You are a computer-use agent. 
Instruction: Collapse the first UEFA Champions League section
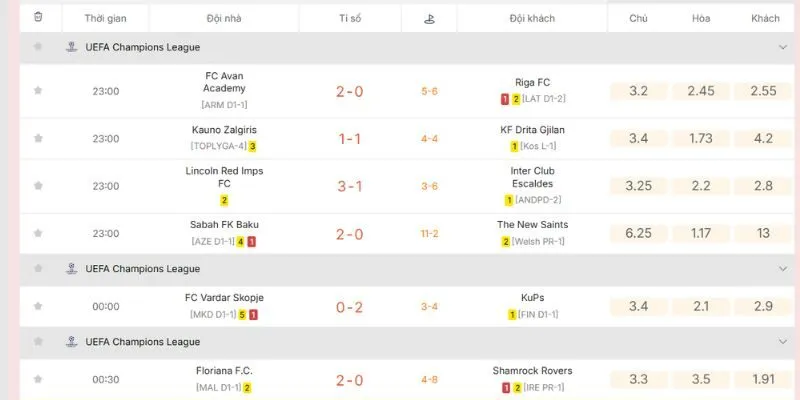(783, 47)
